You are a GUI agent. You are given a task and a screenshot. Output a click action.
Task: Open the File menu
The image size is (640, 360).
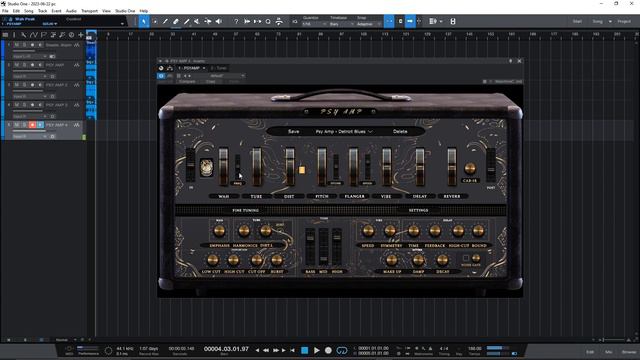tap(5, 11)
